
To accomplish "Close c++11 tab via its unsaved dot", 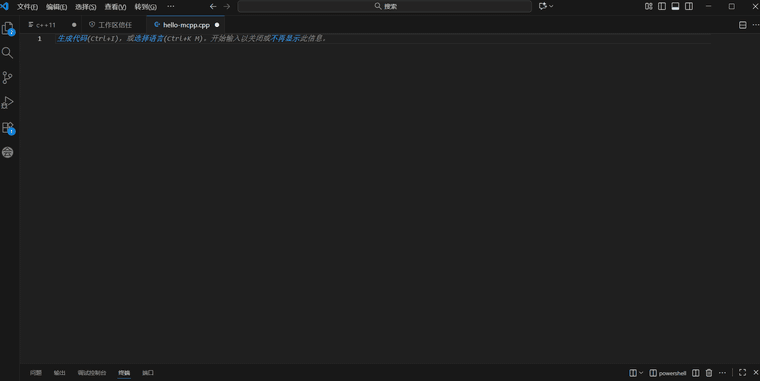I will coord(74,25).
